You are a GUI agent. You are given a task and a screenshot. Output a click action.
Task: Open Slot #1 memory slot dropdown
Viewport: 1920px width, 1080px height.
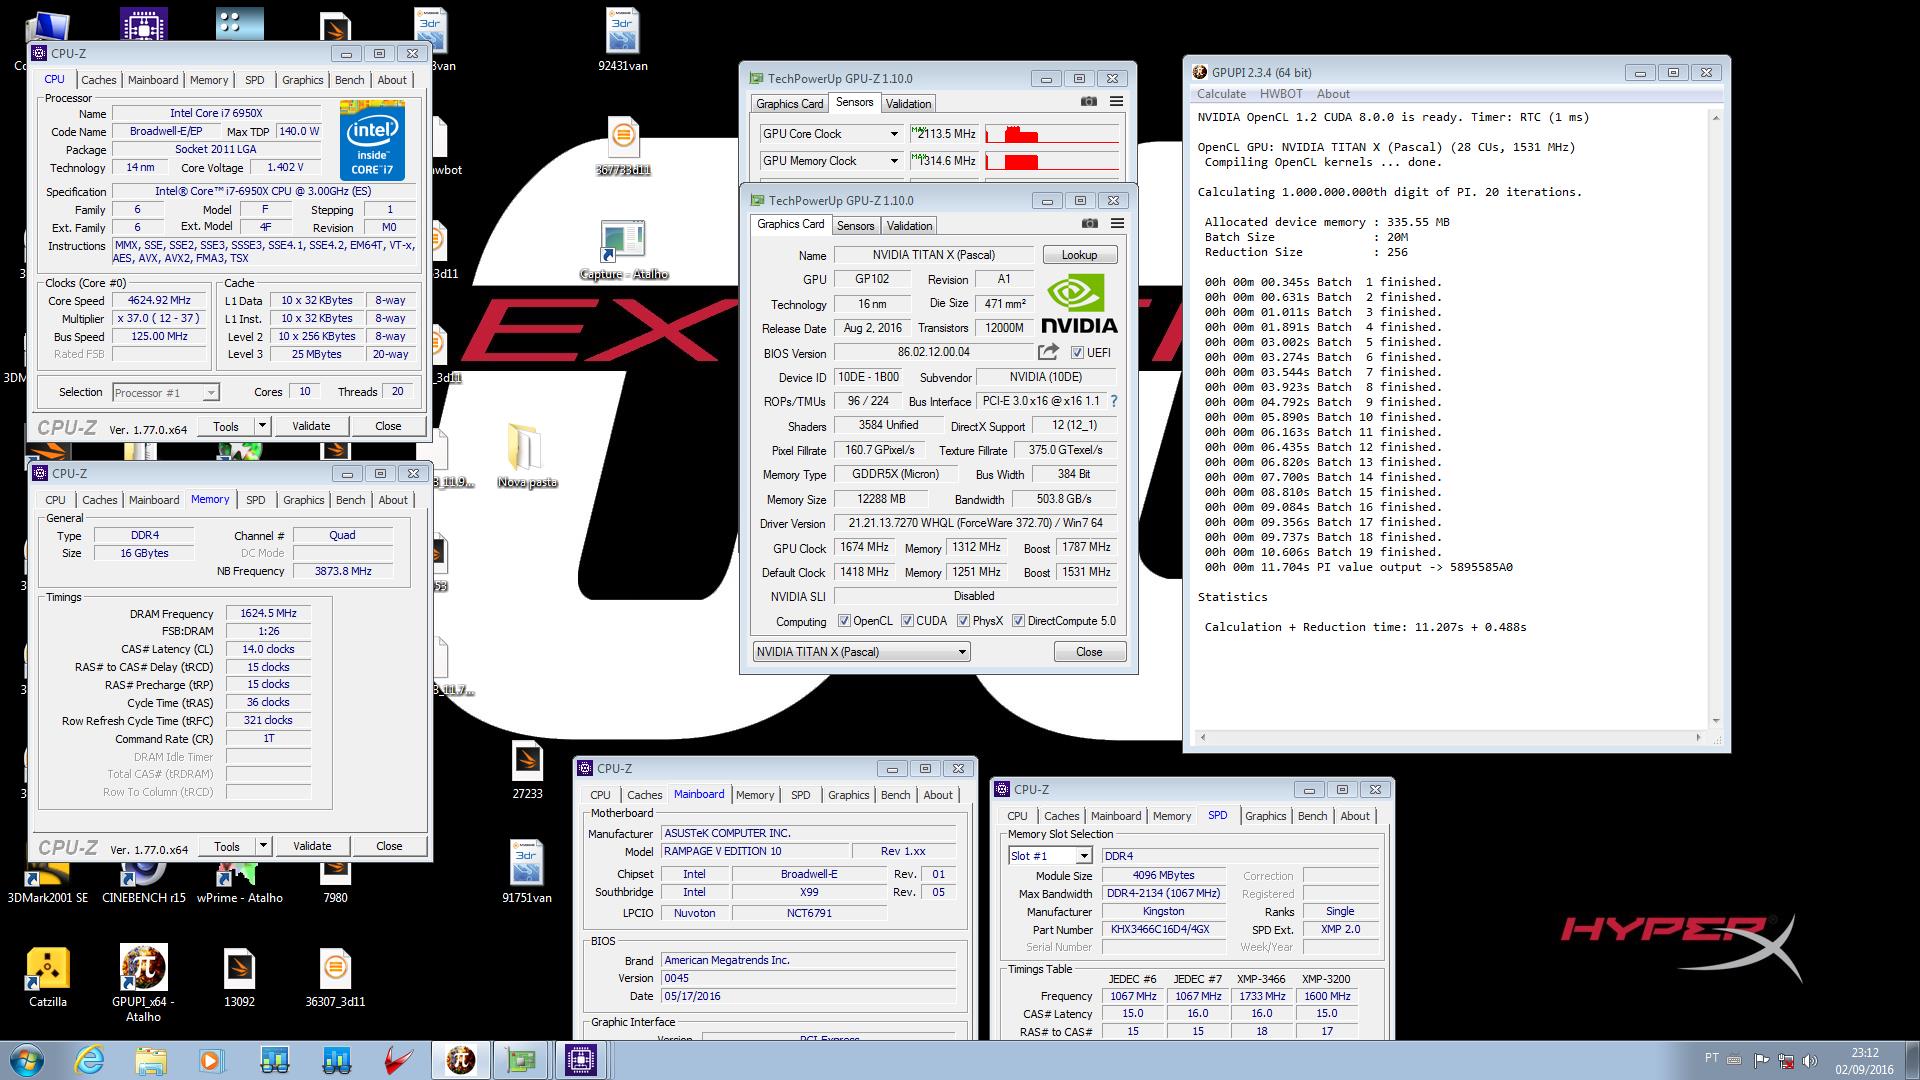tap(1050, 856)
